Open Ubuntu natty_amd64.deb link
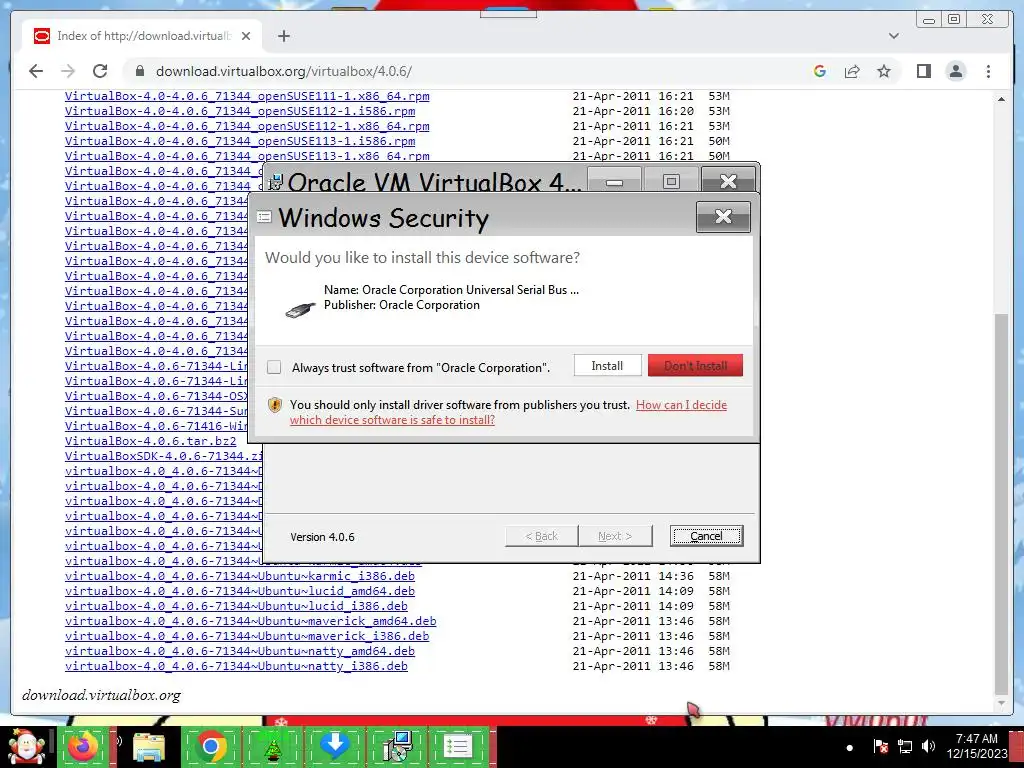The width and height of the screenshot is (1024, 768). (240, 651)
